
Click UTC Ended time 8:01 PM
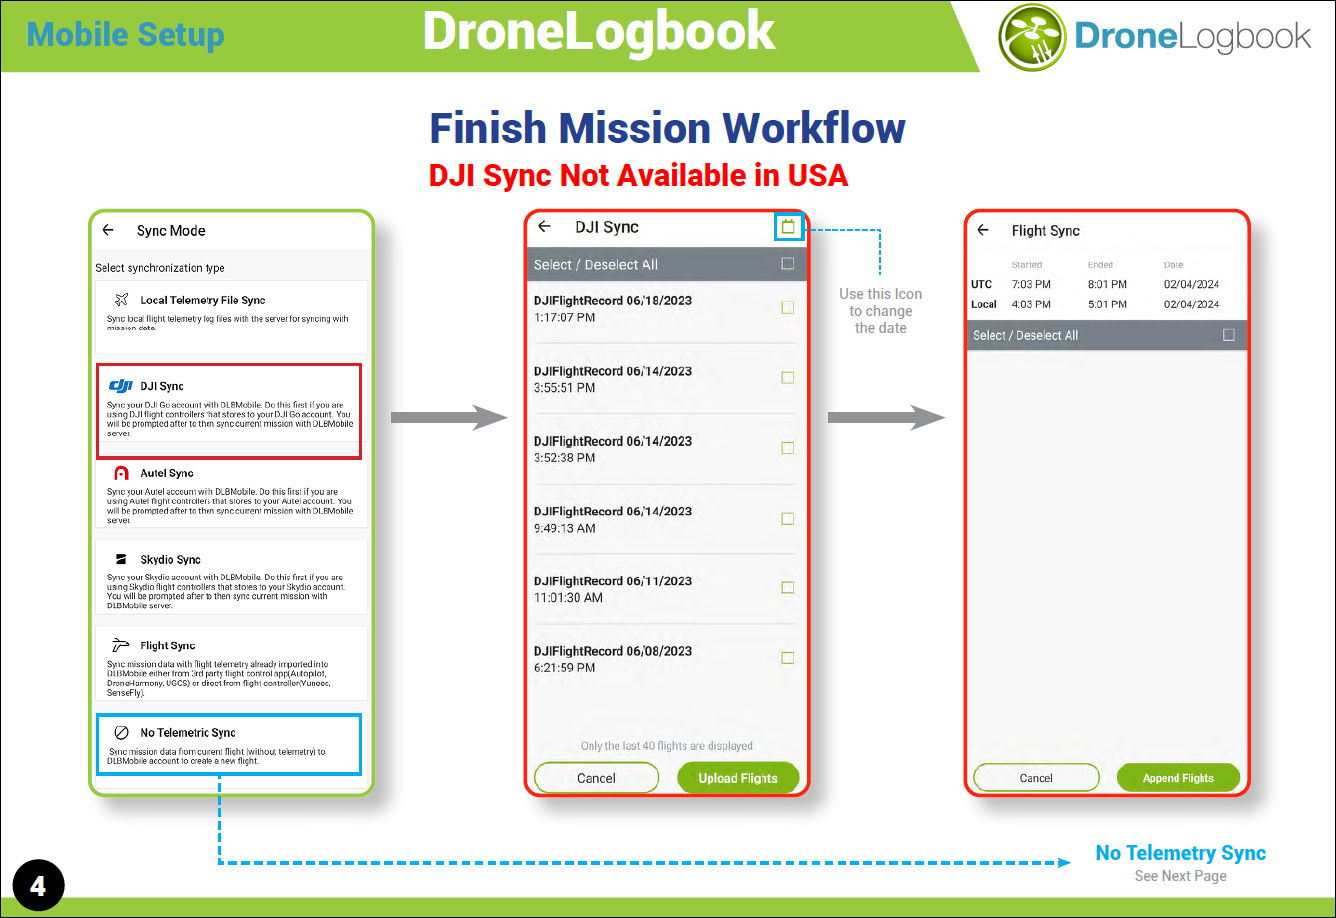click(x=1107, y=285)
